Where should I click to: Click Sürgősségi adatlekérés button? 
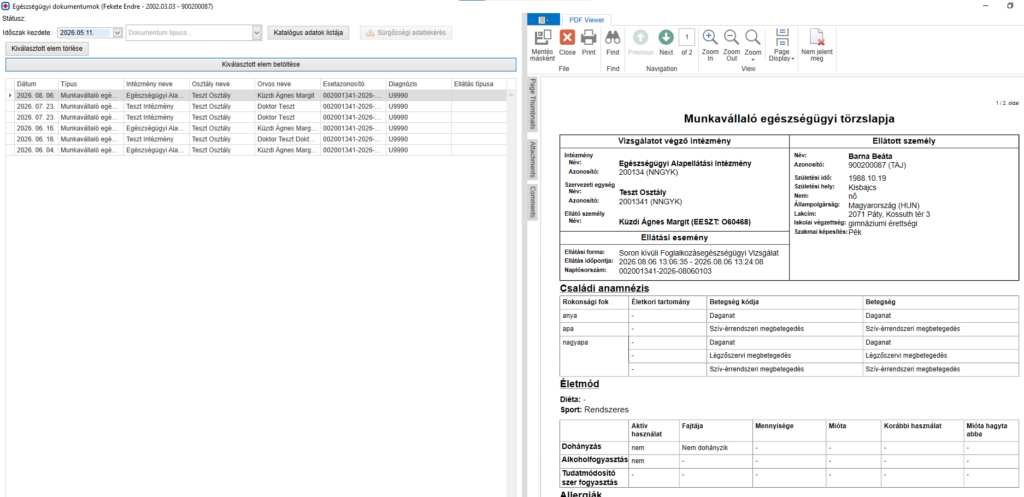coord(406,32)
